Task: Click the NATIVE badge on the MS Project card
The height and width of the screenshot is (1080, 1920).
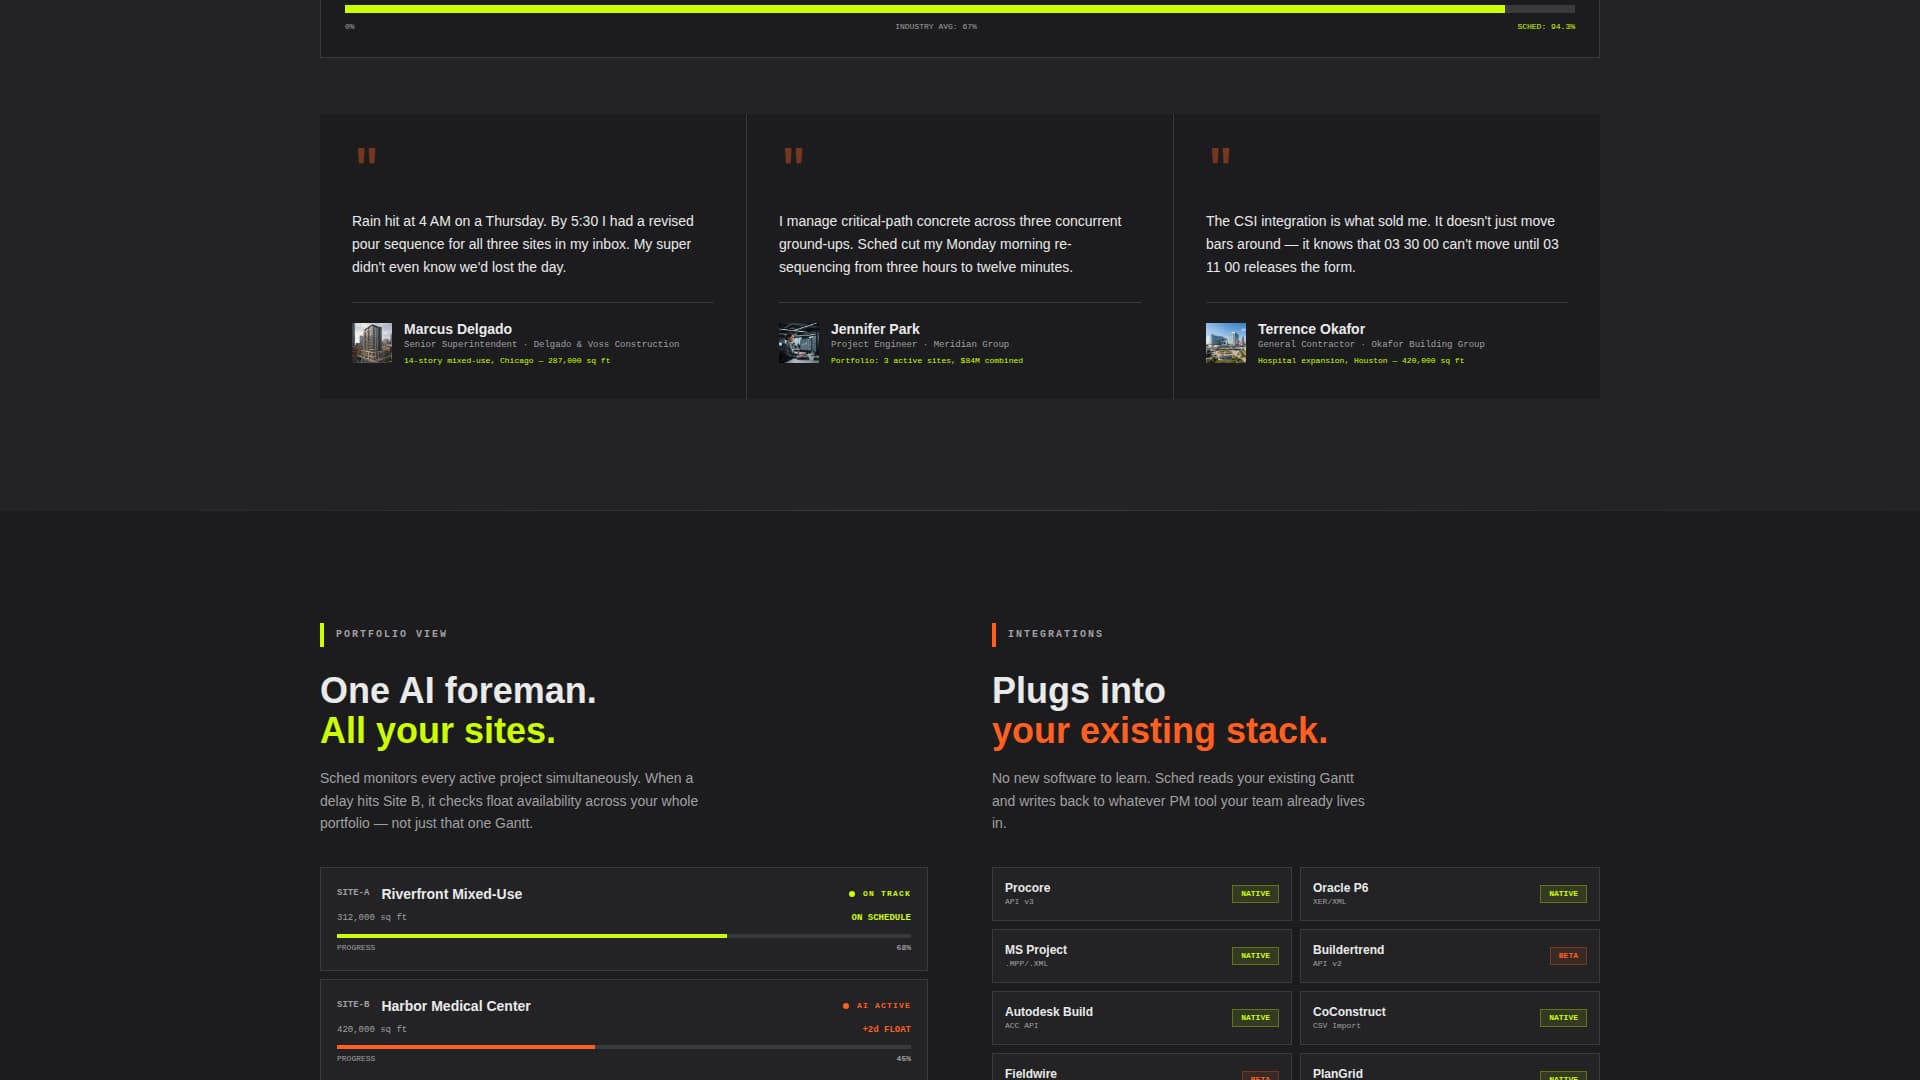Action: tap(1255, 956)
